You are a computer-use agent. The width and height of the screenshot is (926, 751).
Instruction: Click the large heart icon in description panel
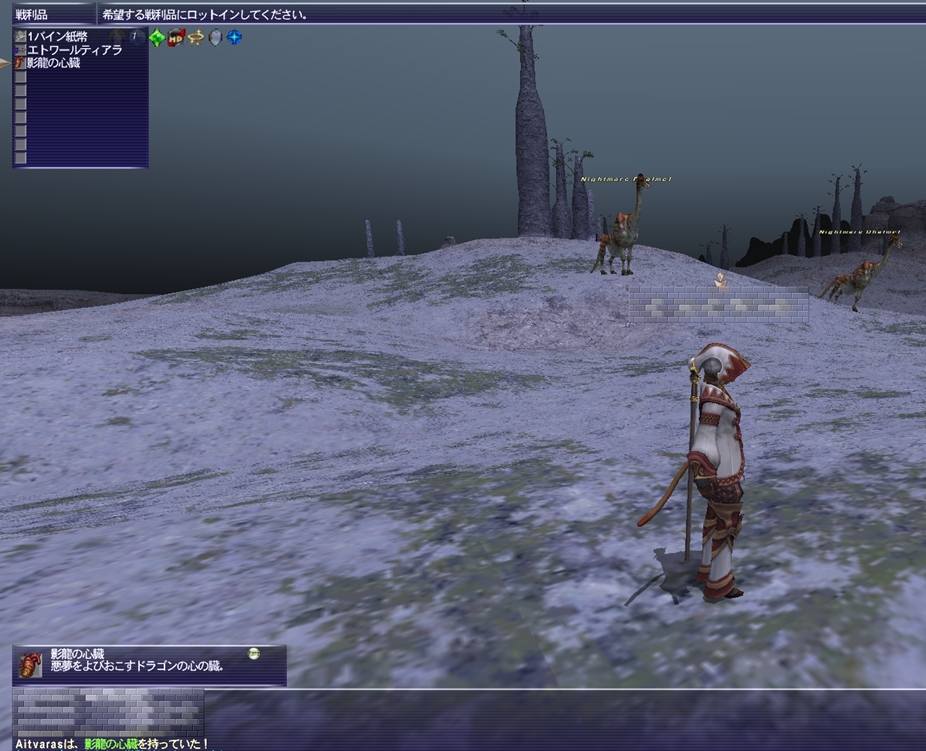pyautogui.click(x=30, y=665)
